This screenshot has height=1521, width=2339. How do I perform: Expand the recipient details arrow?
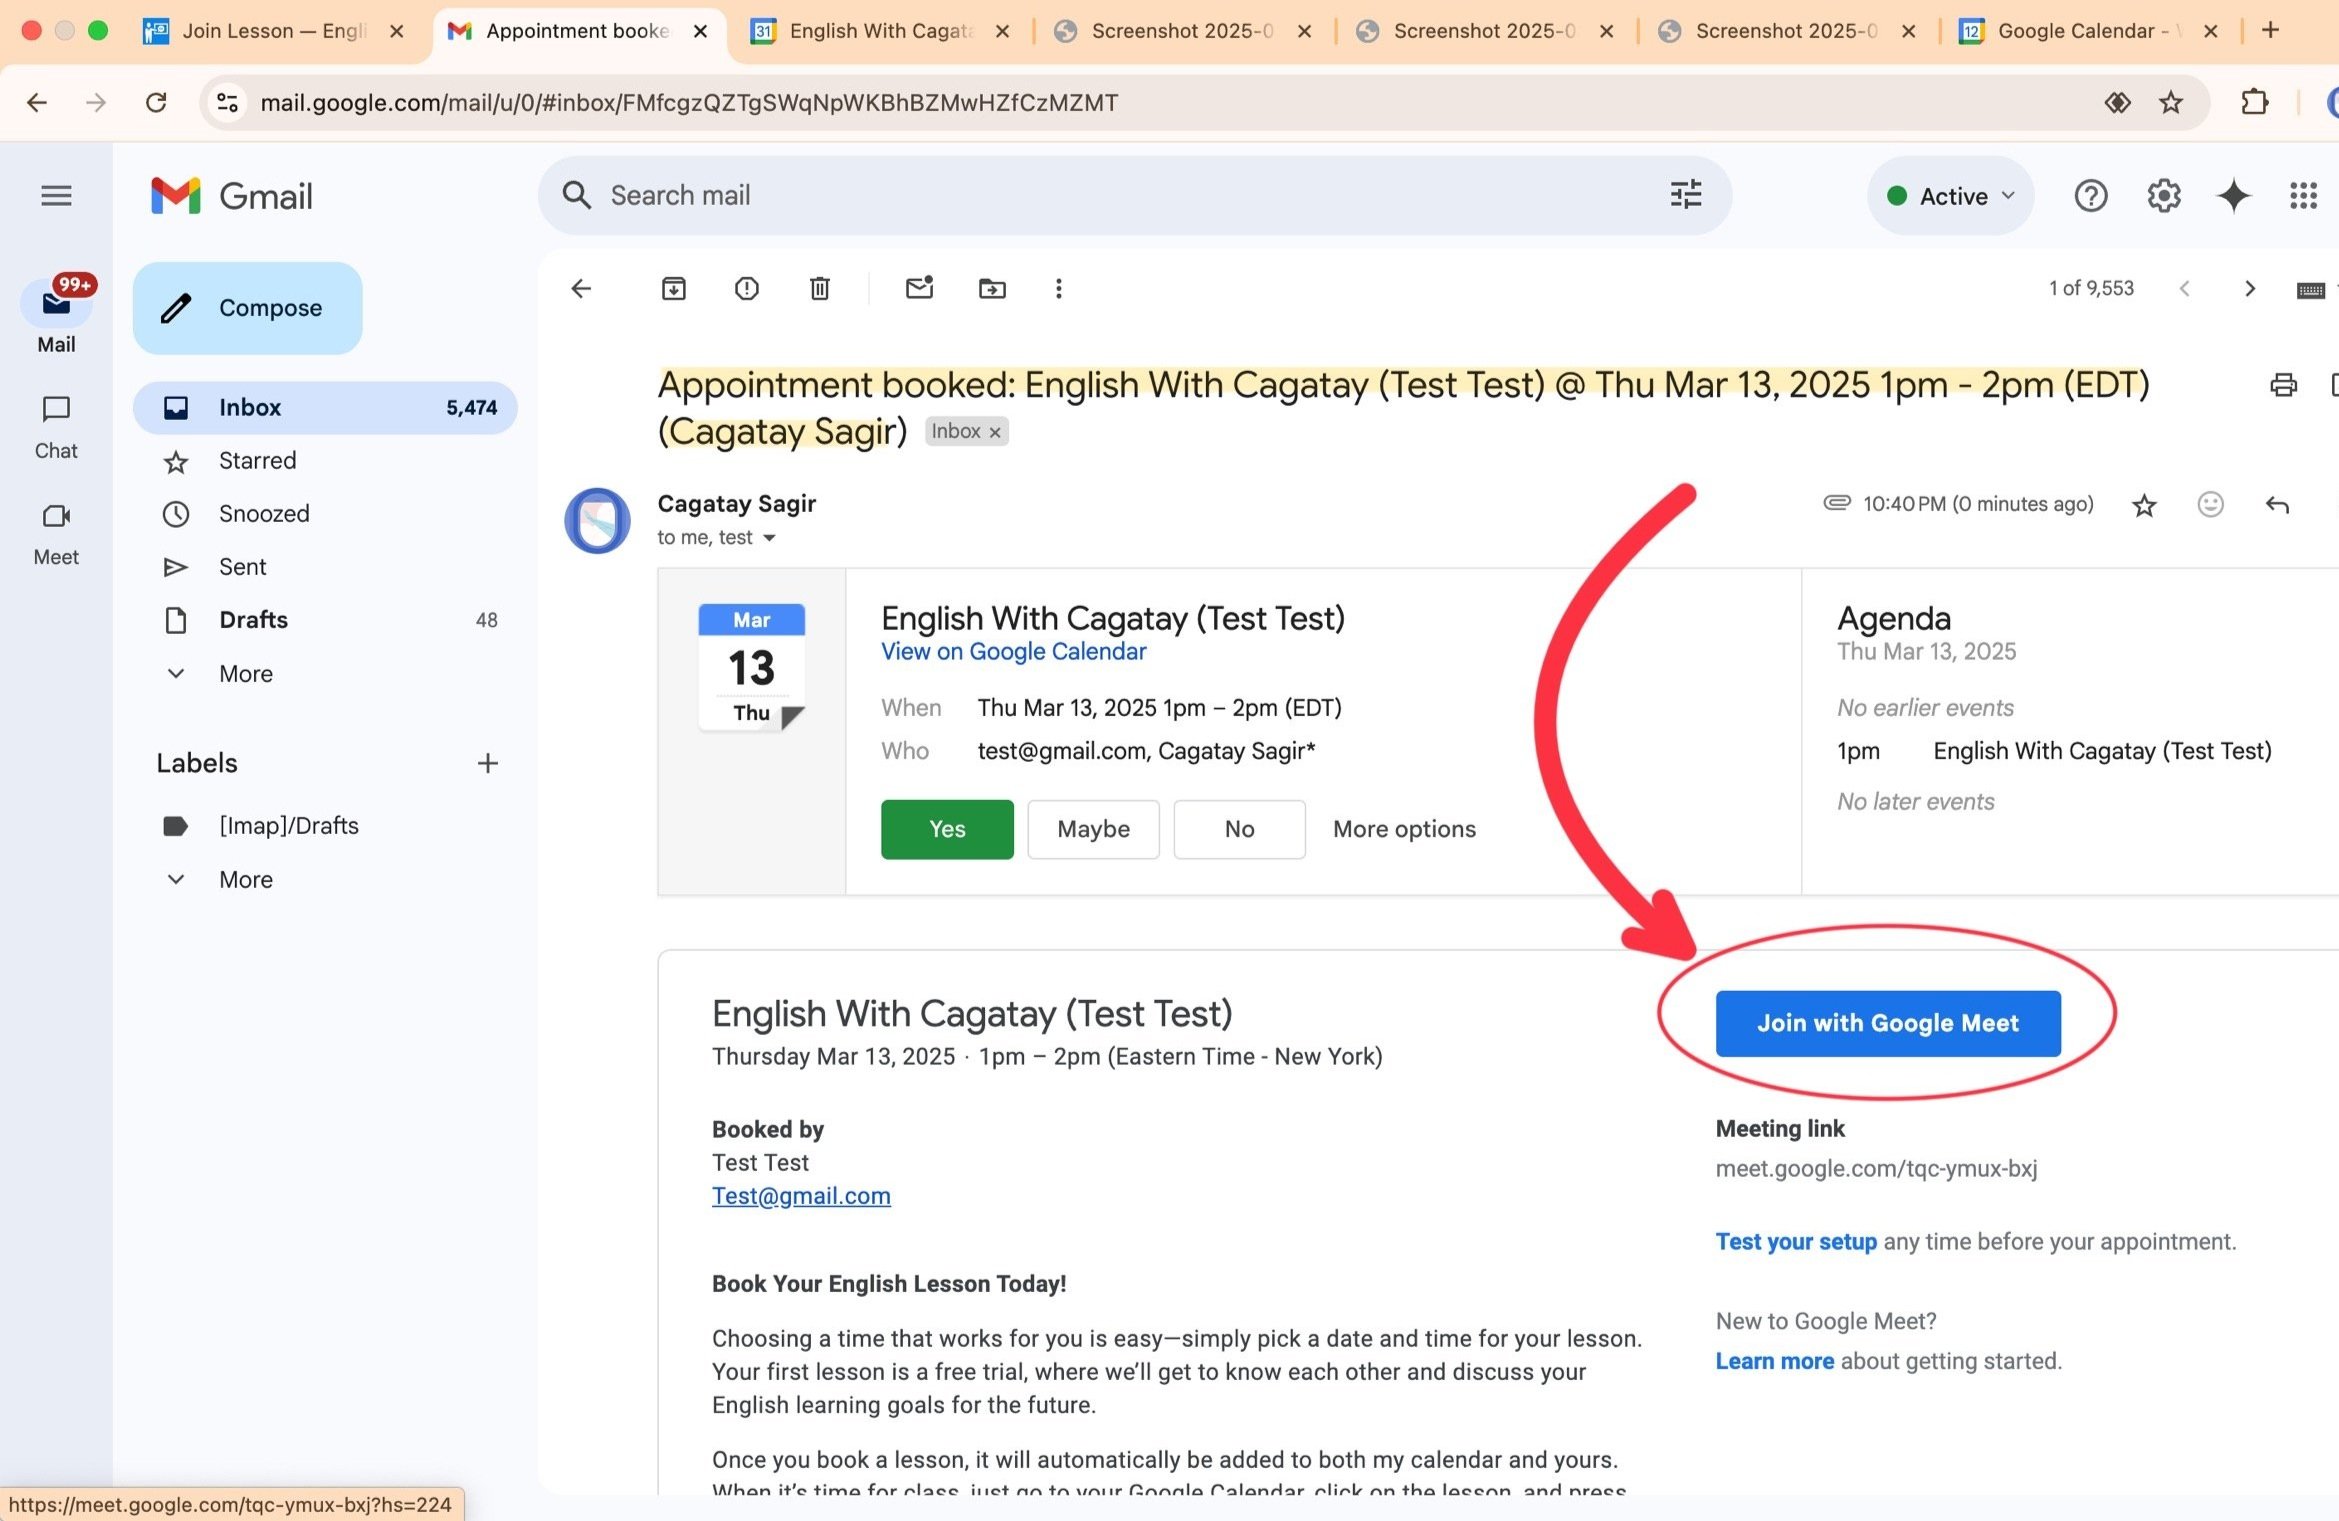(x=769, y=538)
